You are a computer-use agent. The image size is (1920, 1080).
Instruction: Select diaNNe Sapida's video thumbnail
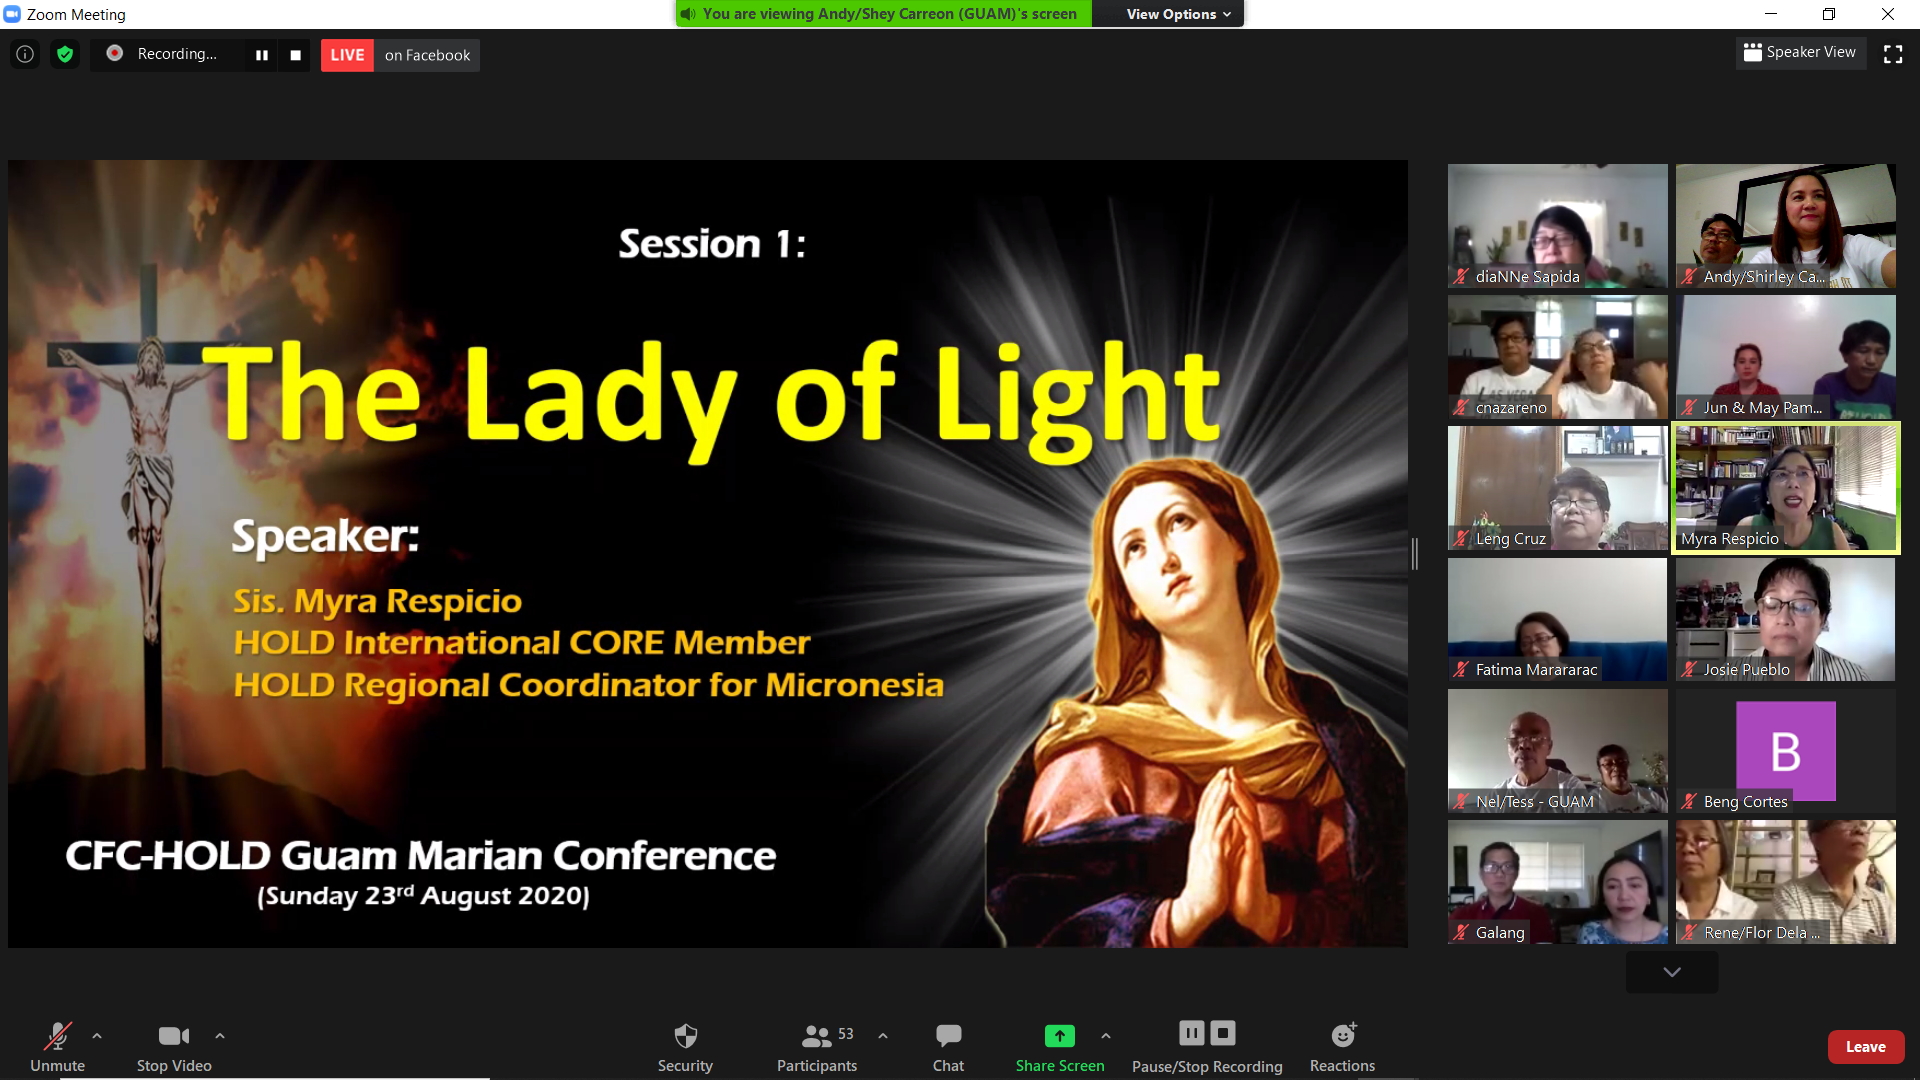(x=1558, y=226)
